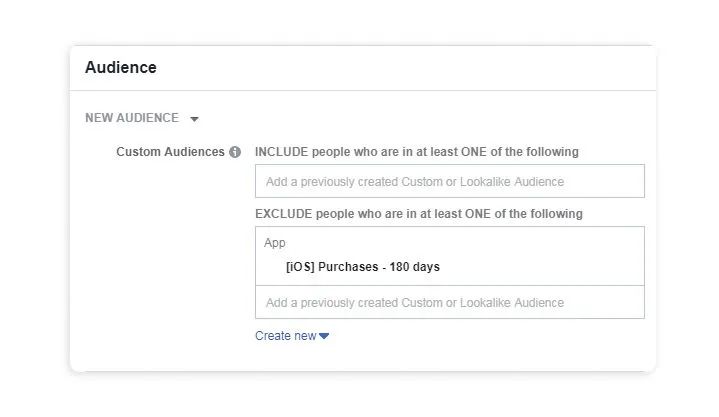Expand the Create new menu
This screenshot has width=719, height=417.
pos(286,336)
